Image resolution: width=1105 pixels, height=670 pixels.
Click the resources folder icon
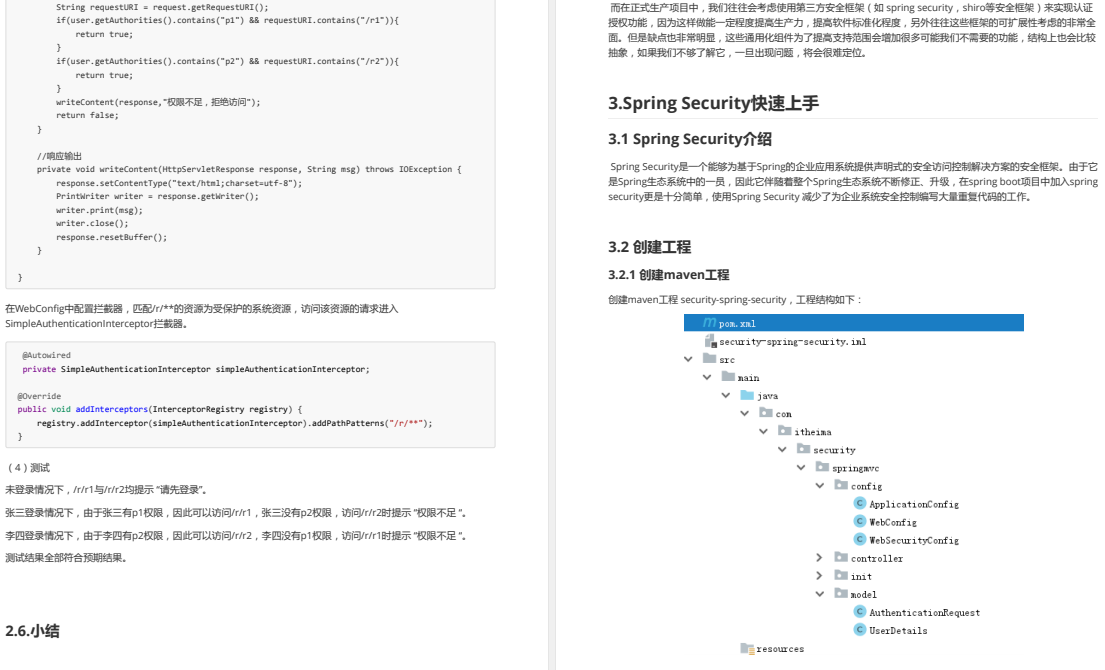[x=748, y=648]
